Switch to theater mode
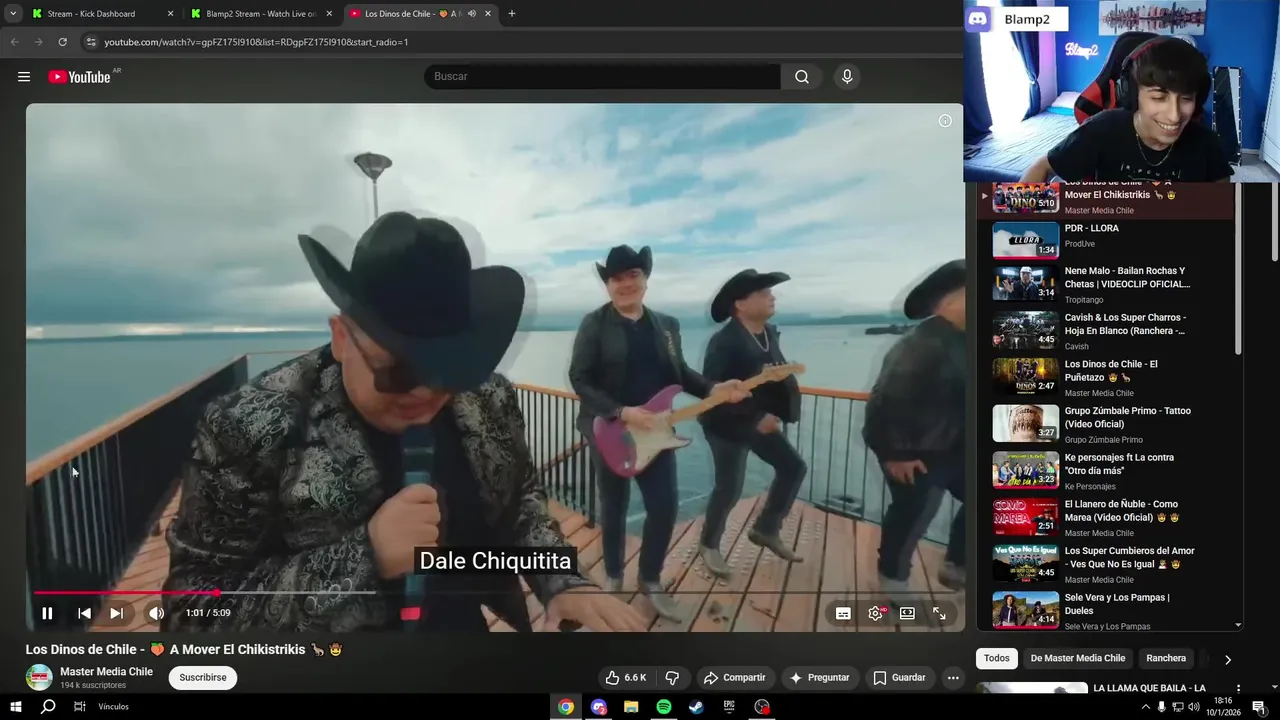The image size is (1280, 720). (x=907, y=613)
